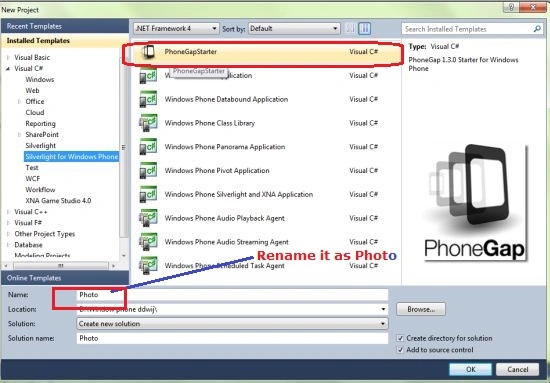Toggle Create directory for solution checkbox
This screenshot has width=550, height=383.
(400, 338)
